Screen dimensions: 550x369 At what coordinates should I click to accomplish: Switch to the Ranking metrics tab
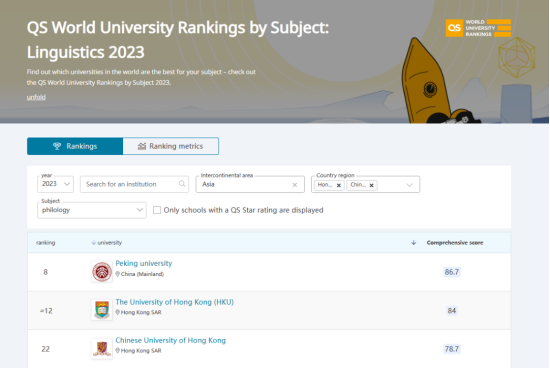(x=171, y=146)
